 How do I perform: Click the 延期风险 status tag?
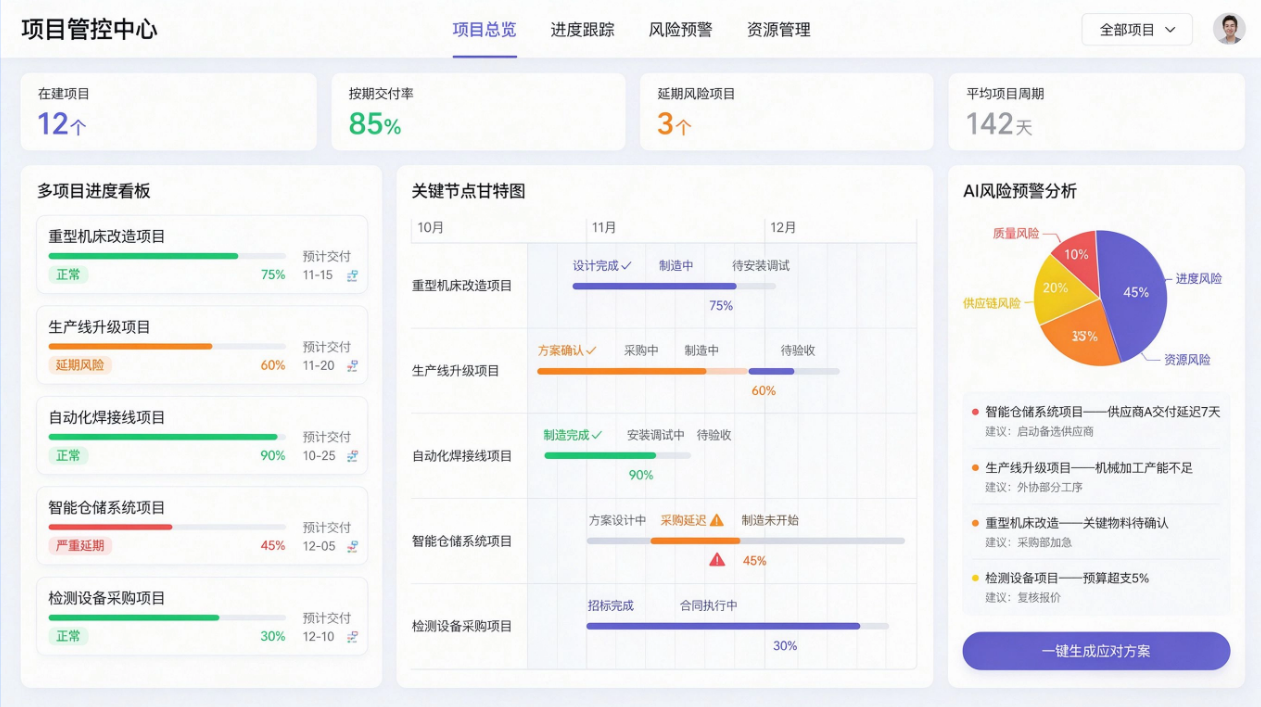coord(80,365)
